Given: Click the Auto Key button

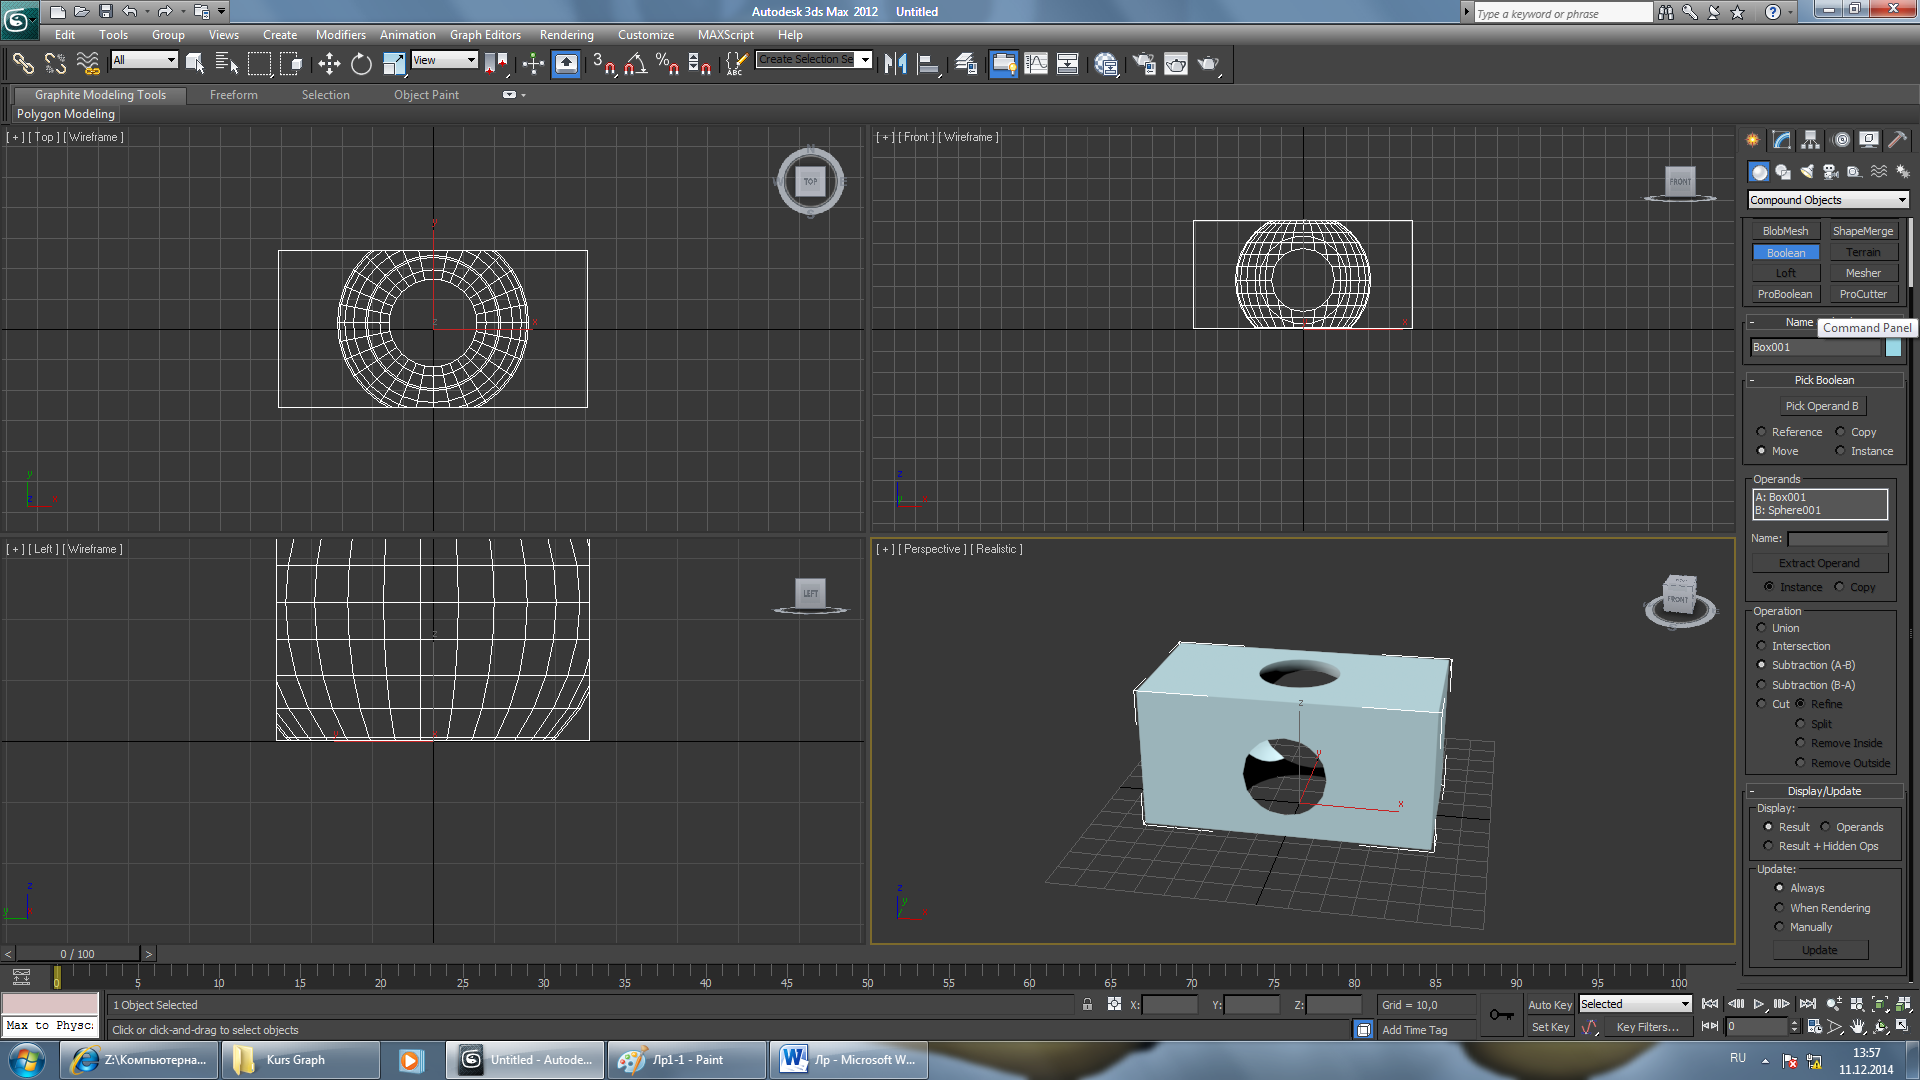Looking at the screenshot, I should [1549, 1005].
